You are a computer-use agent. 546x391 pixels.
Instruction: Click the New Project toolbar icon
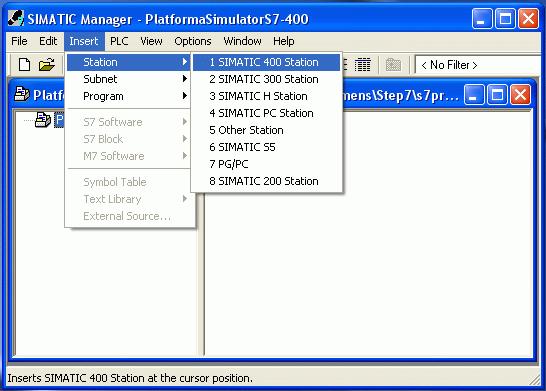tap(24, 64)
